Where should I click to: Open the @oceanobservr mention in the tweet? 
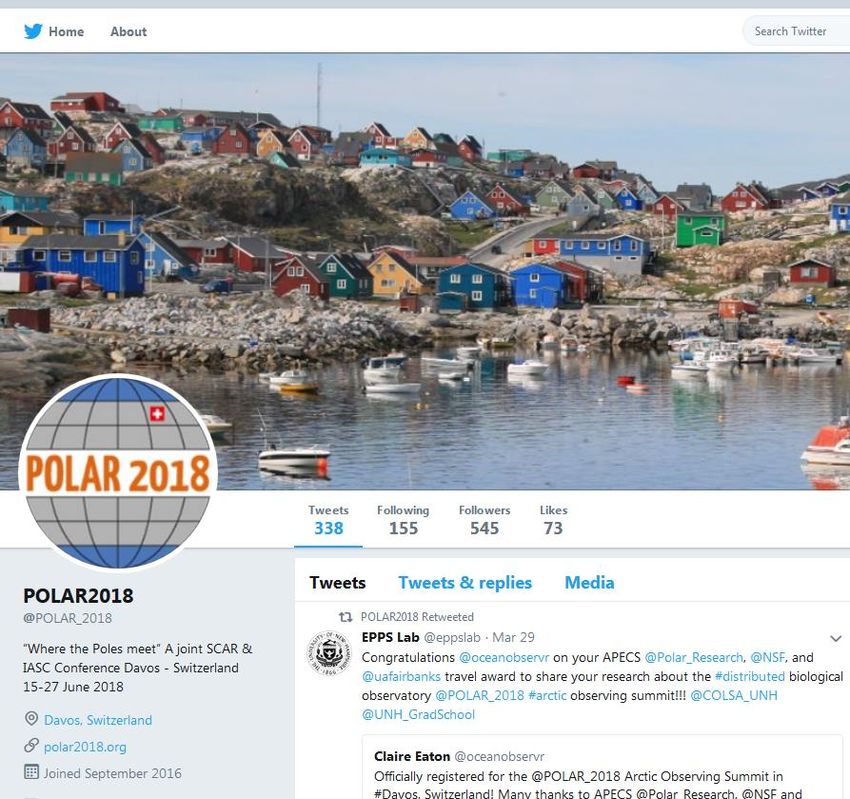coord(504,658)
